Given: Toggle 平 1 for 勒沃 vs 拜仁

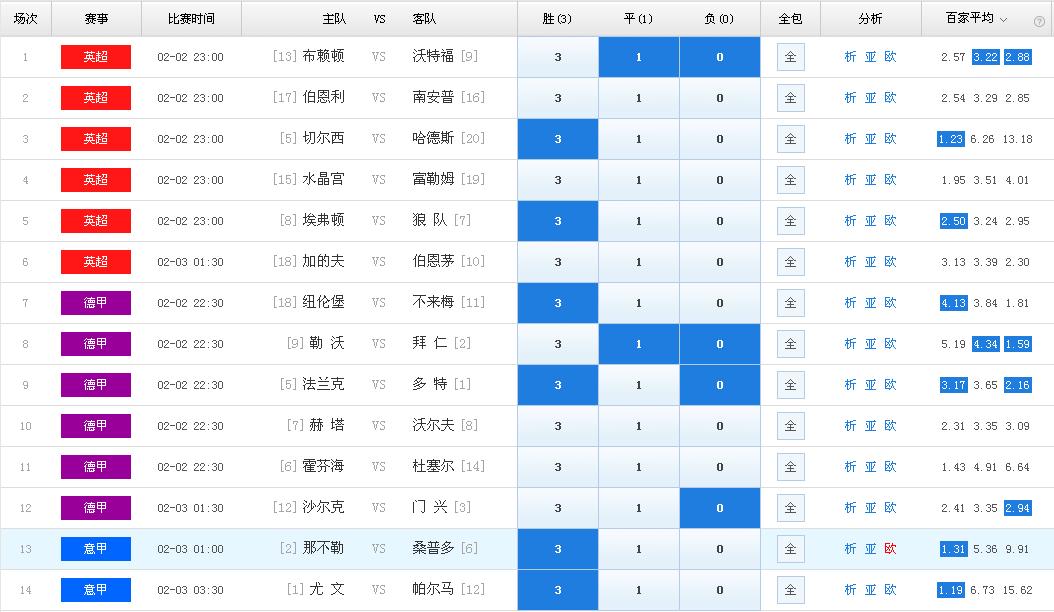Looking at the screenshot, I should 639,344.
